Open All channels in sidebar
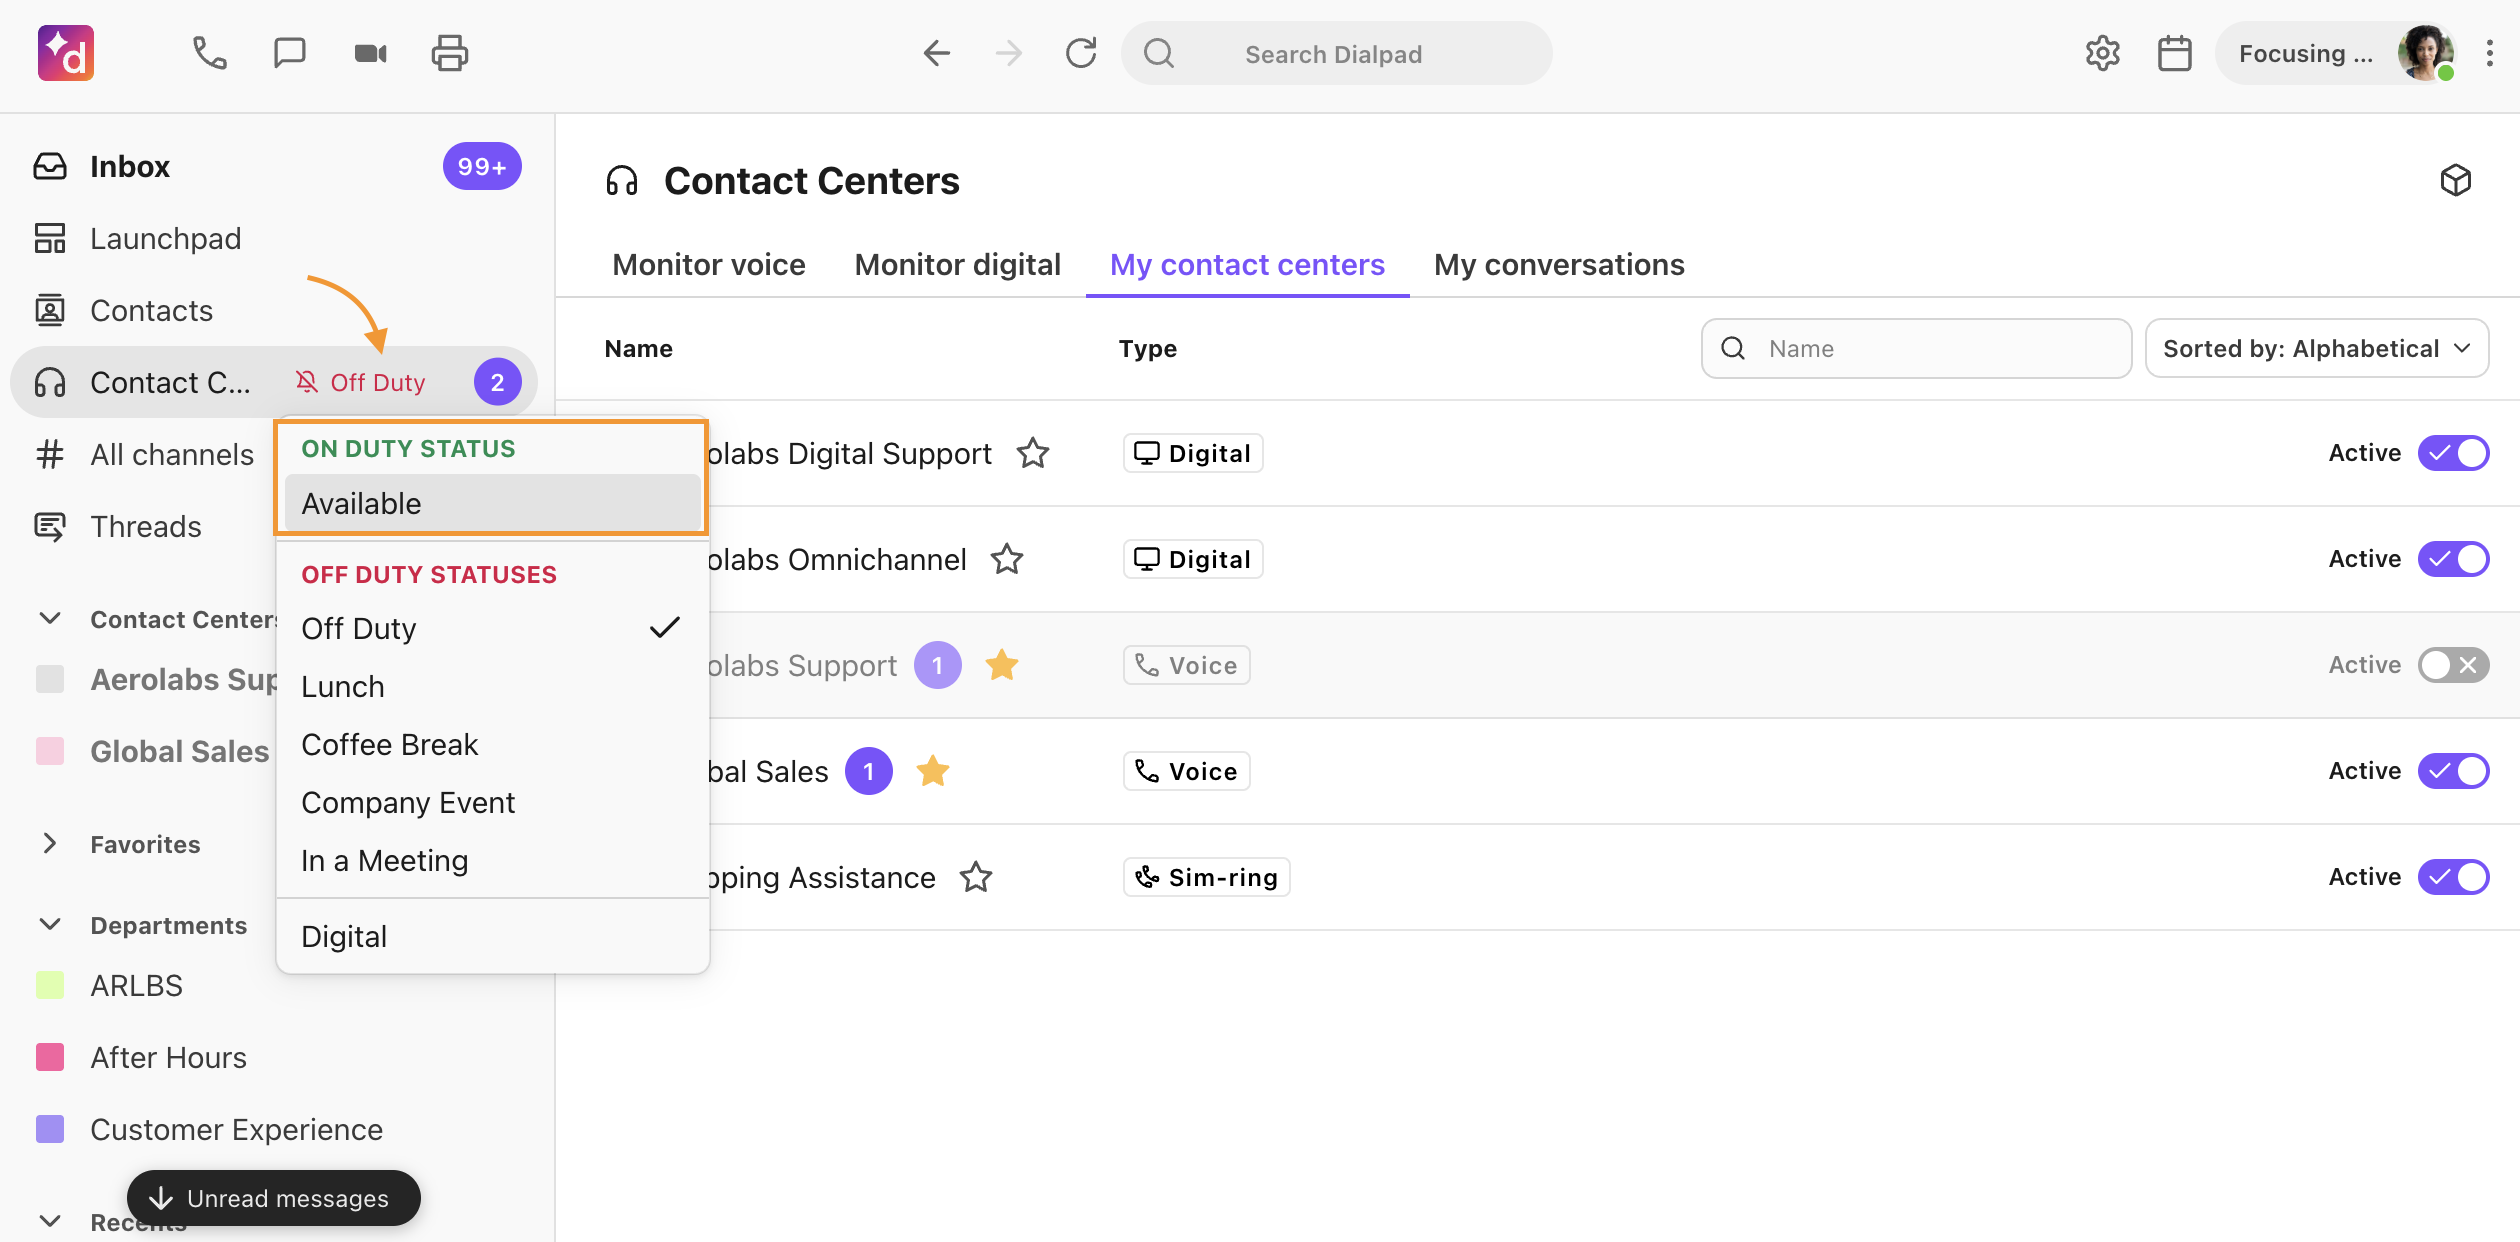This screenshot has height=1242, width=2520. click(x=144, y=454)
